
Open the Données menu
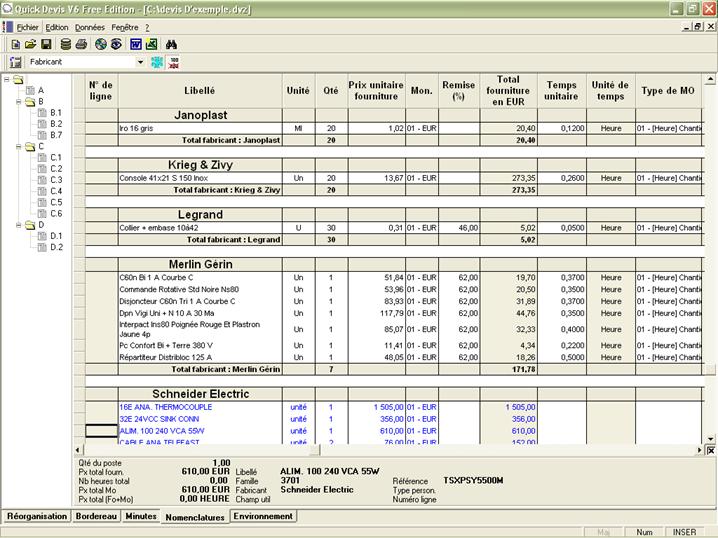pos(90,27)
